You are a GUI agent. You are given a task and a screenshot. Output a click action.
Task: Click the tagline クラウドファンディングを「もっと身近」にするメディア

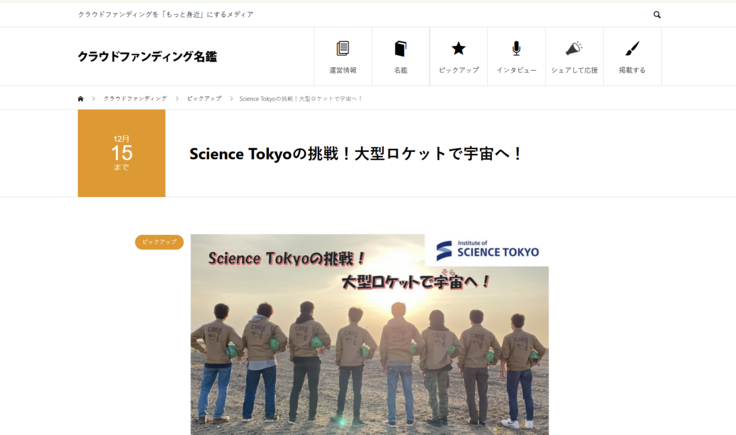pos(166,15)
